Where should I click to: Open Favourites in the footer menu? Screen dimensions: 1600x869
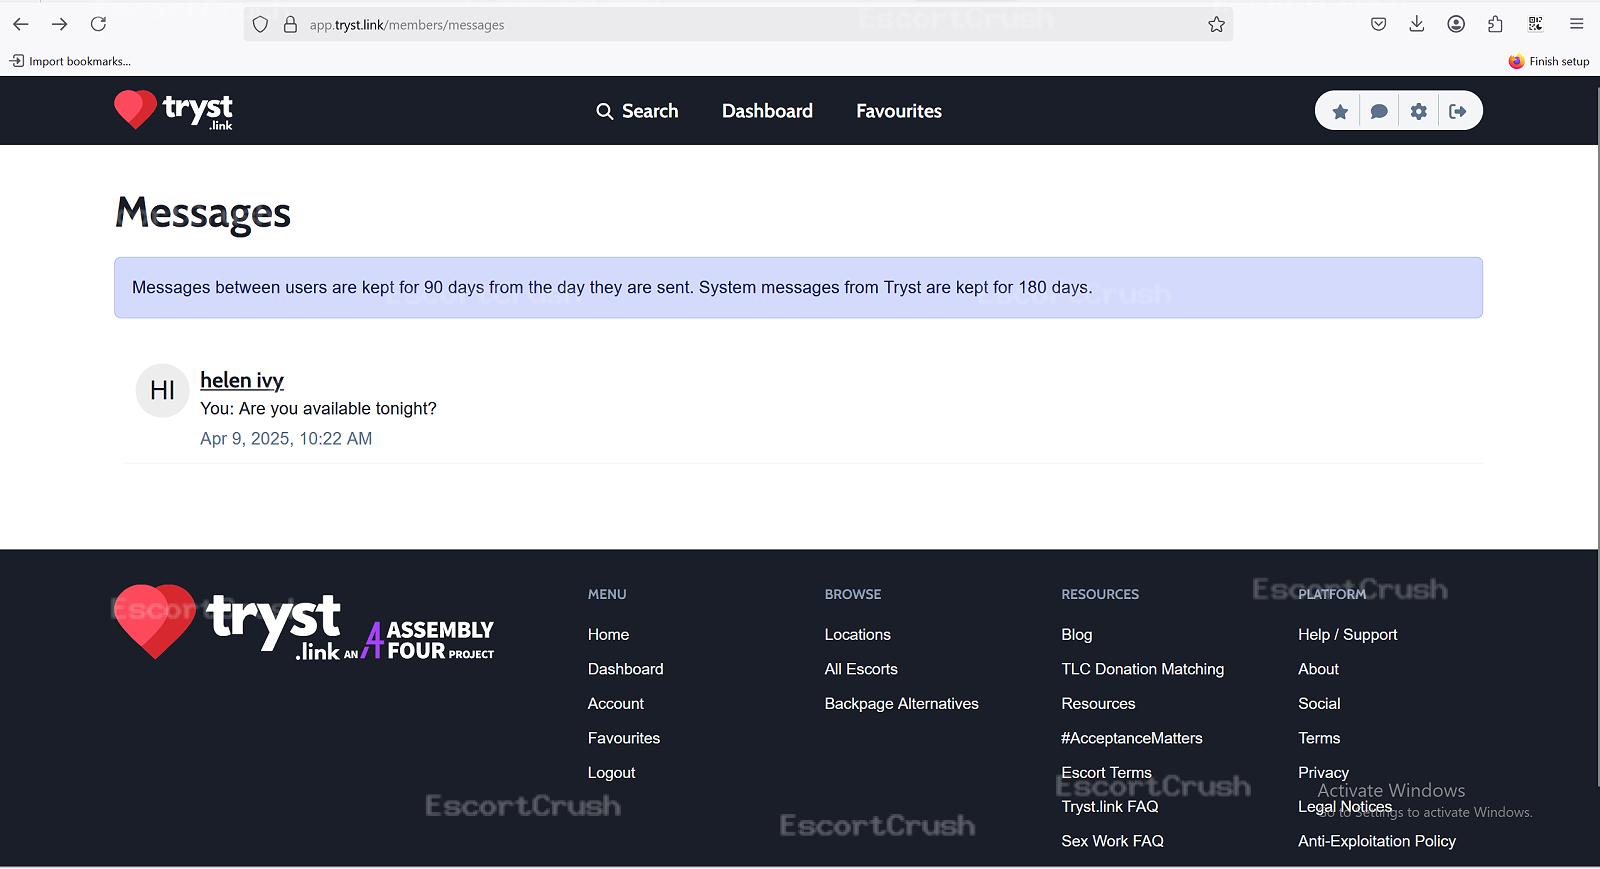pyautogui.click(x=624, y=738)
